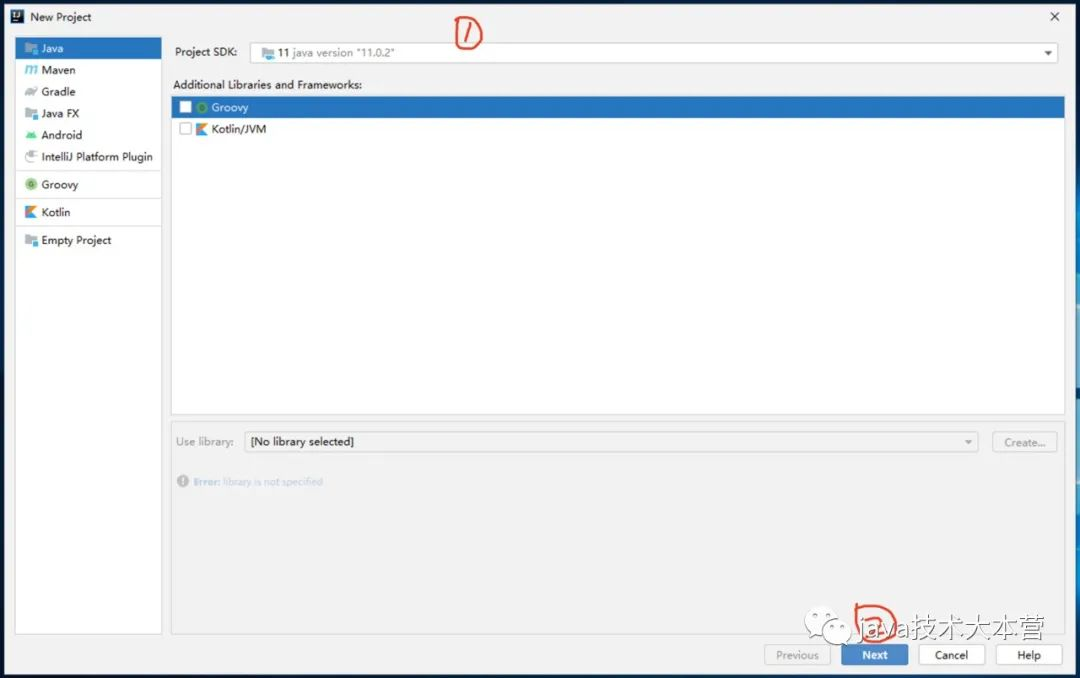Select Groovy in left project list

(x=88, y=185)
